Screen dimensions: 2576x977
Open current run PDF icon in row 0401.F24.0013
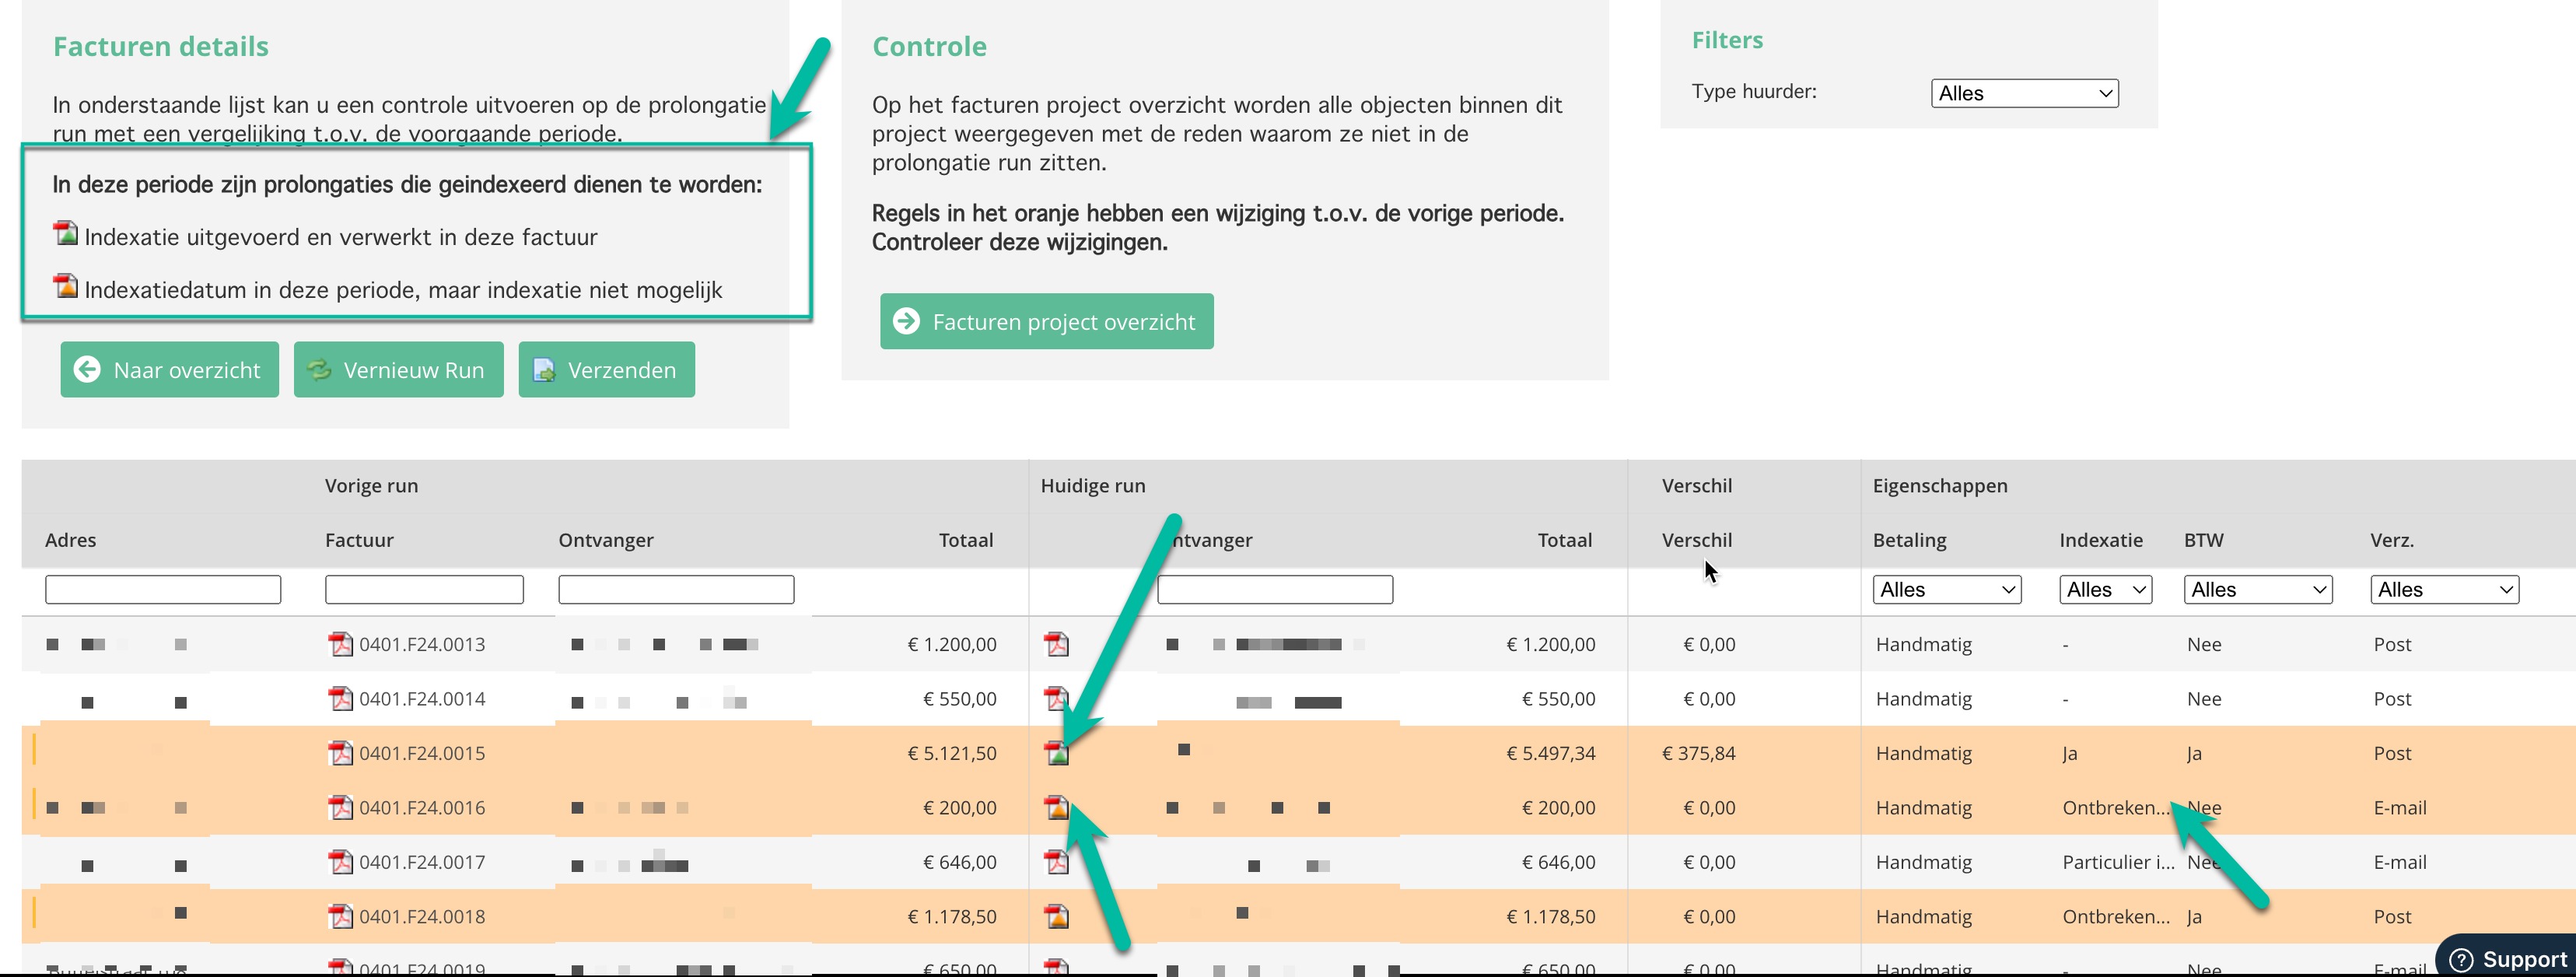[x=1057, y=644]
